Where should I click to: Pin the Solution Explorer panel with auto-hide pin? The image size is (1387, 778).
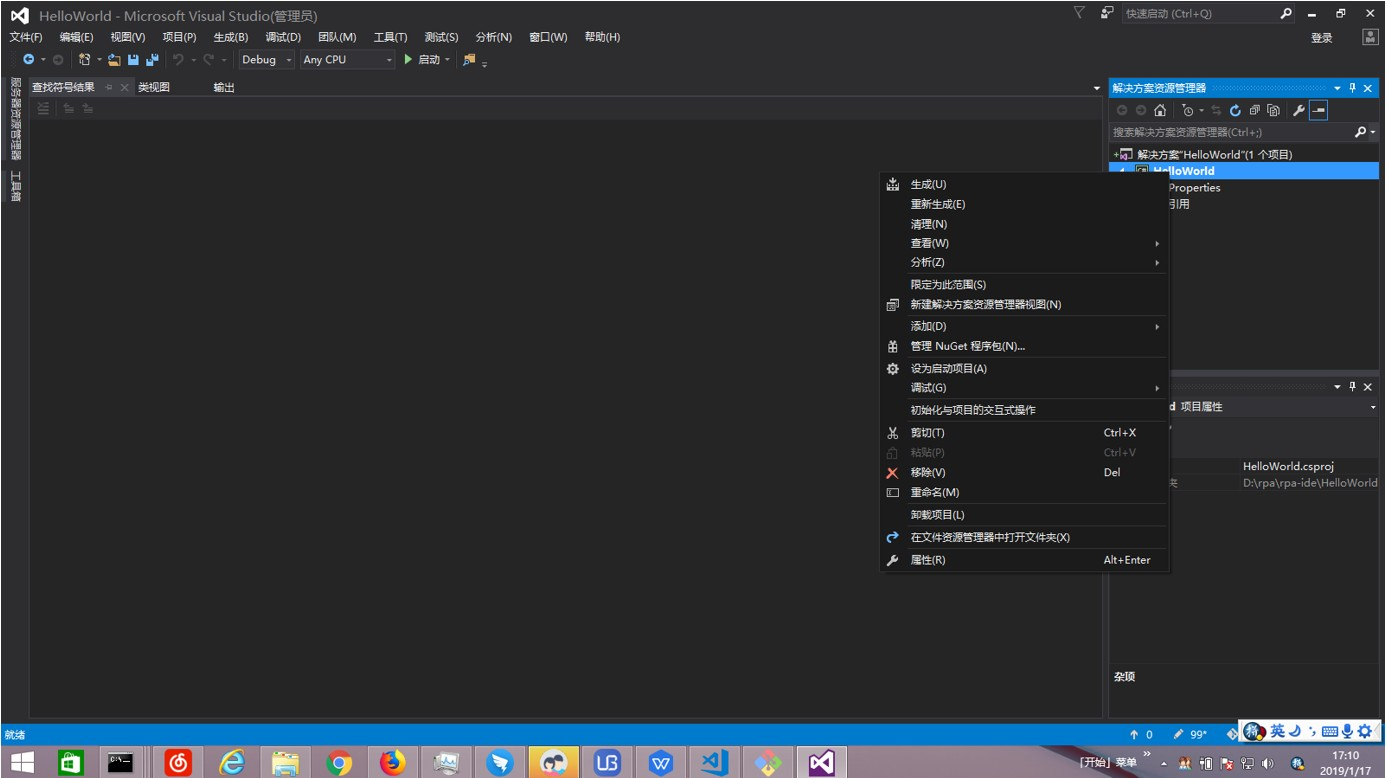1353,88
